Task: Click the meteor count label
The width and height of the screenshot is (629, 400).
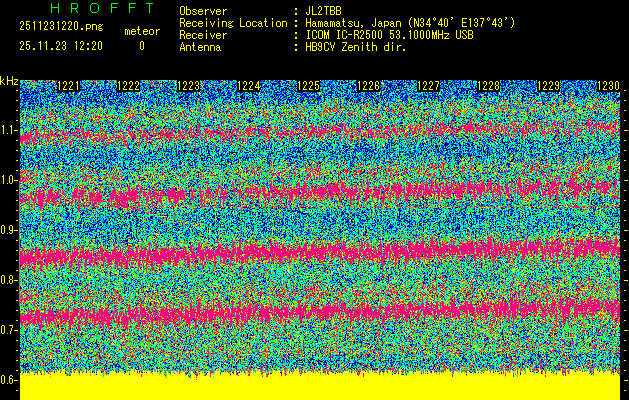Action: click(x=141, y=31)
